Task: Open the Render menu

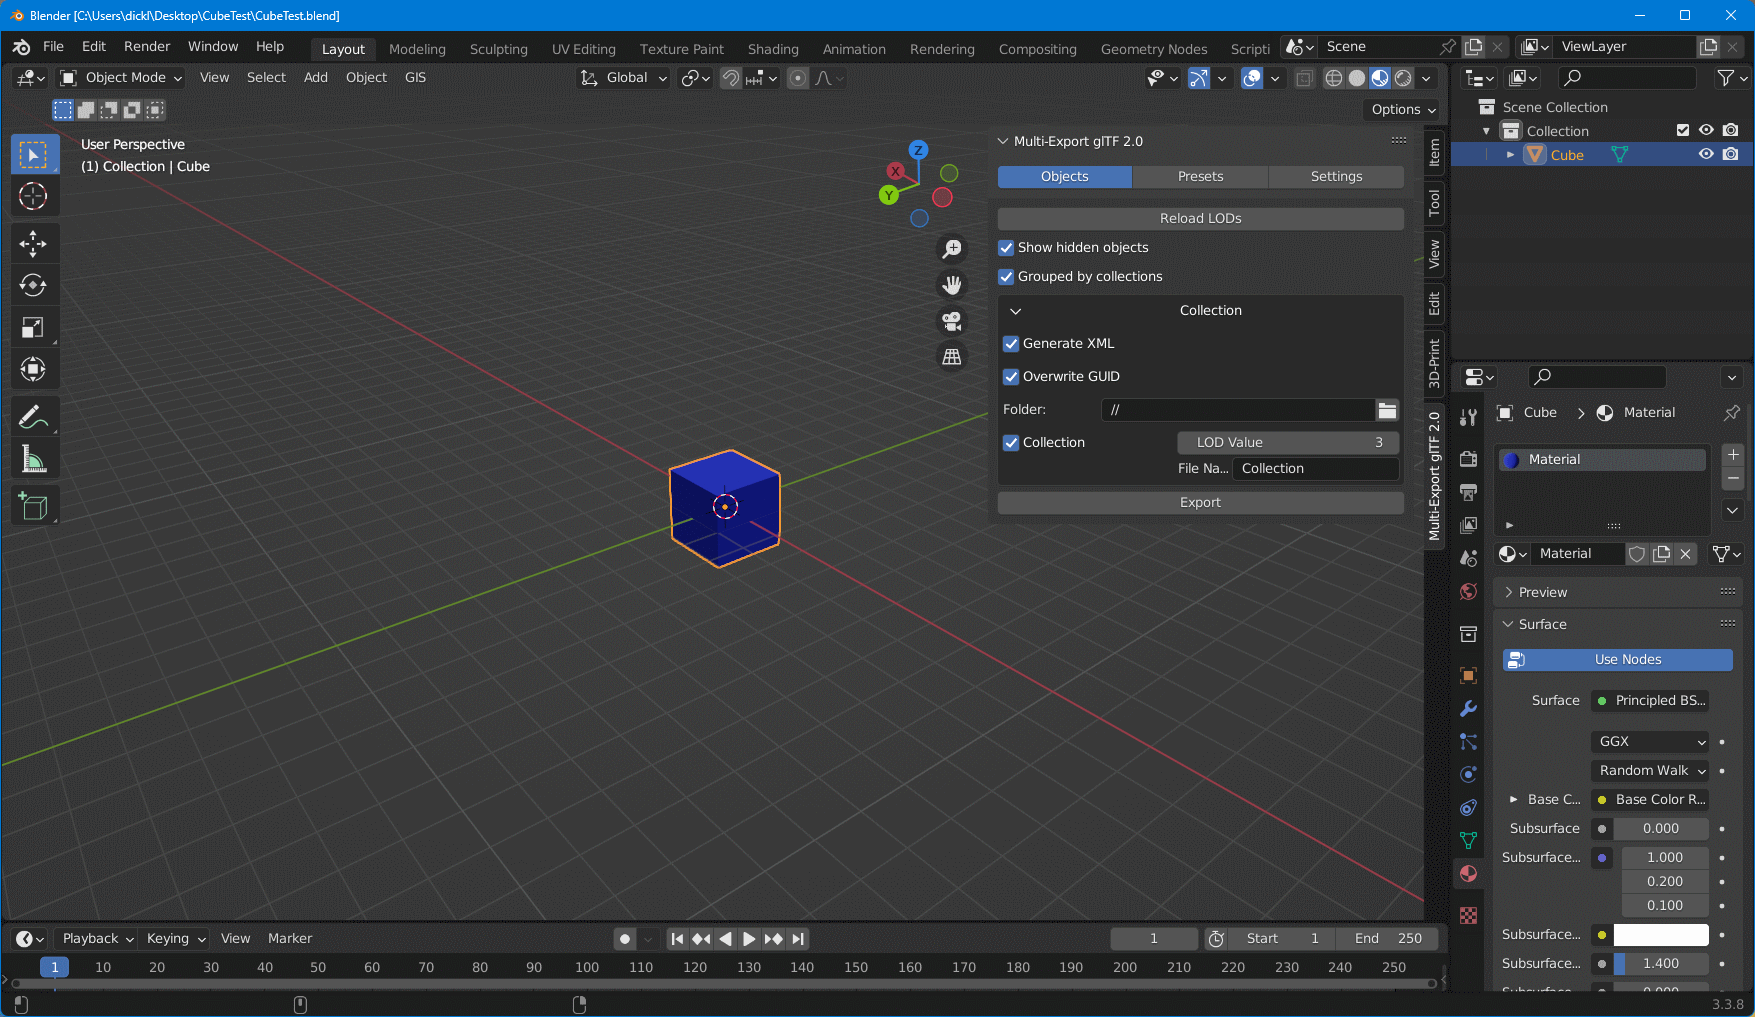Action: (147, 47)
